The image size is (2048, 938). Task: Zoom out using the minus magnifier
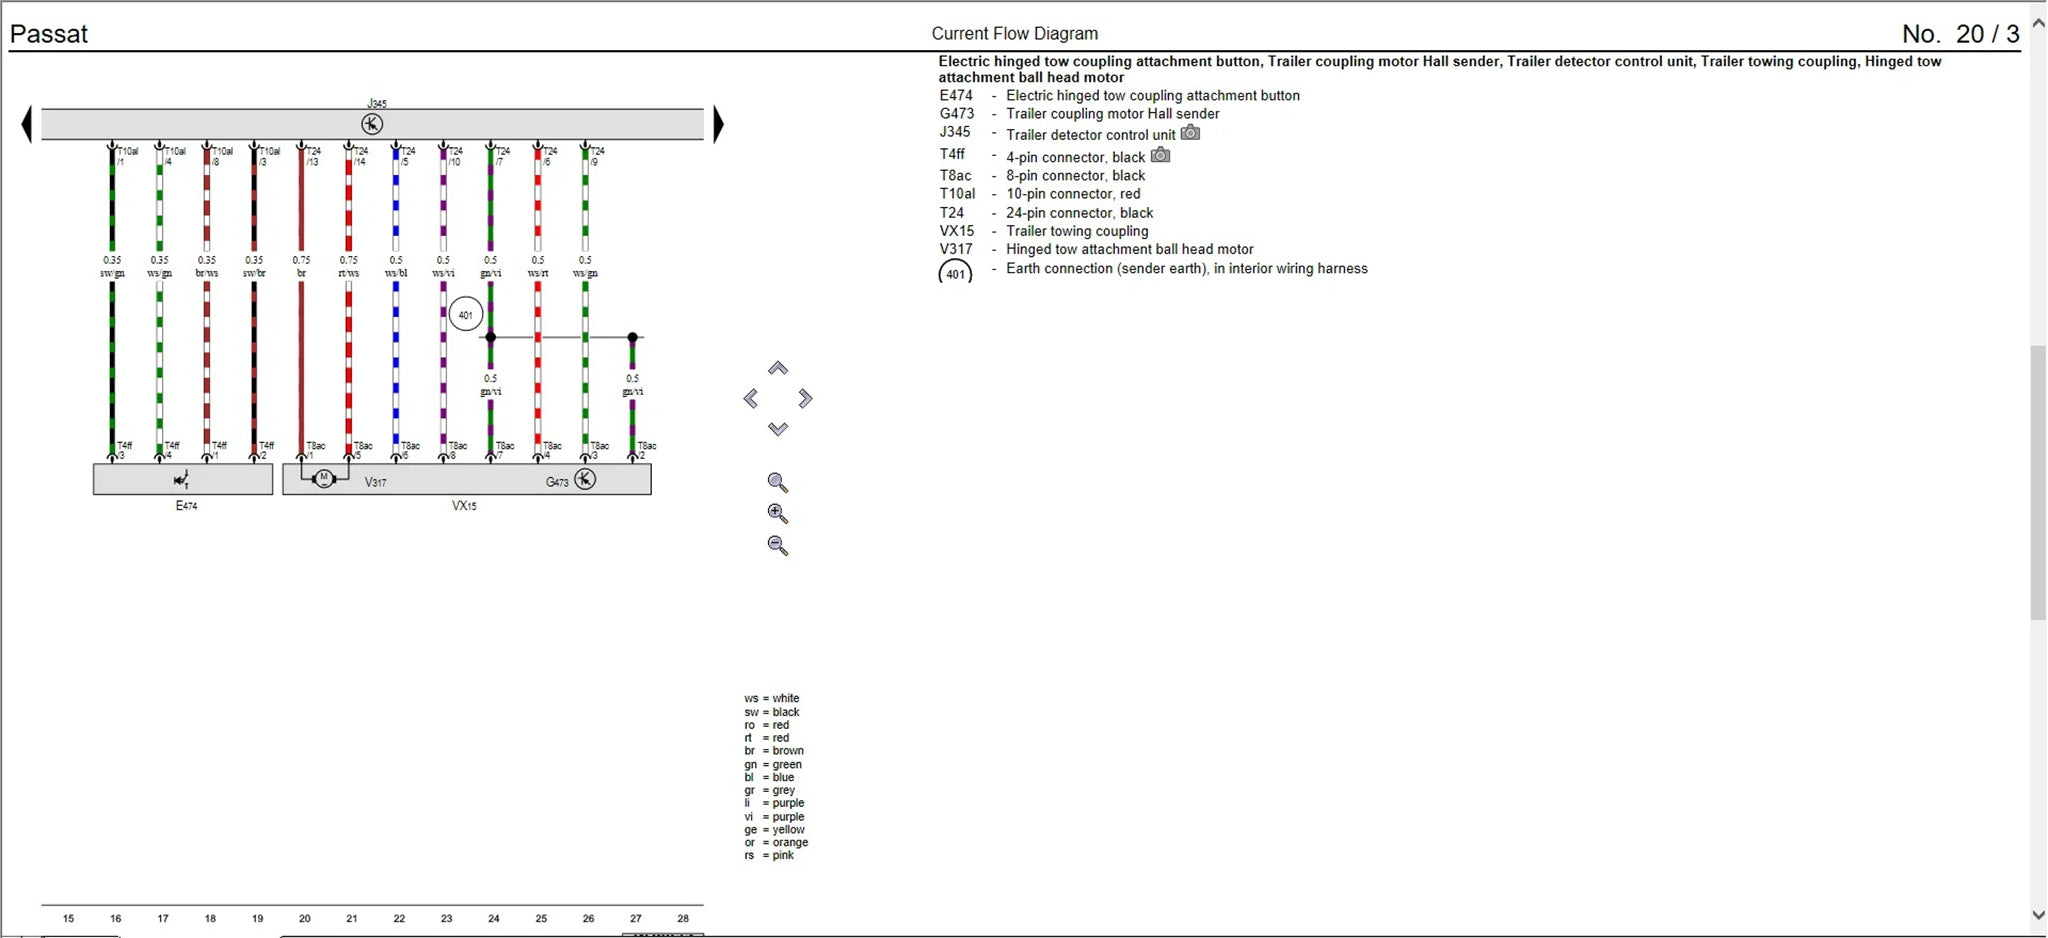point(778,546)
